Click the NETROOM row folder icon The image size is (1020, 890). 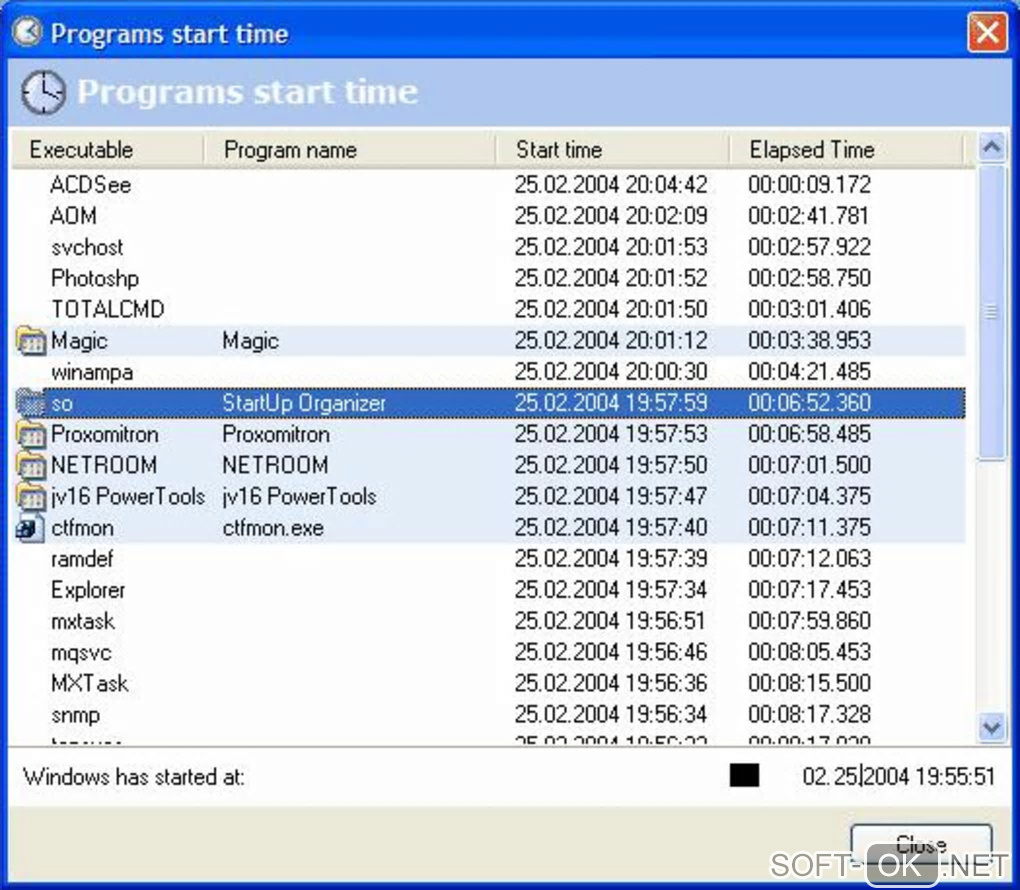[x=30, y=466]
